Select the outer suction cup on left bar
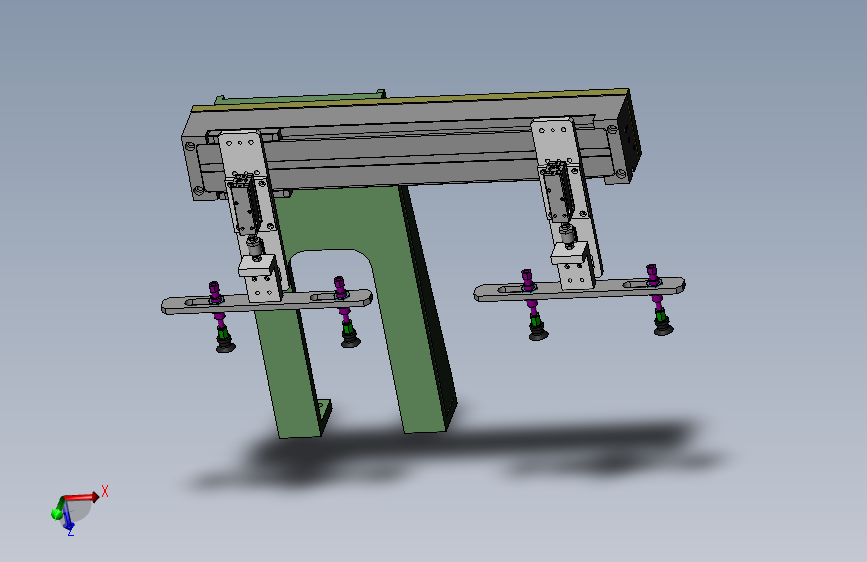This screenshot has width=867, height=562. click(x=225, y=344)
